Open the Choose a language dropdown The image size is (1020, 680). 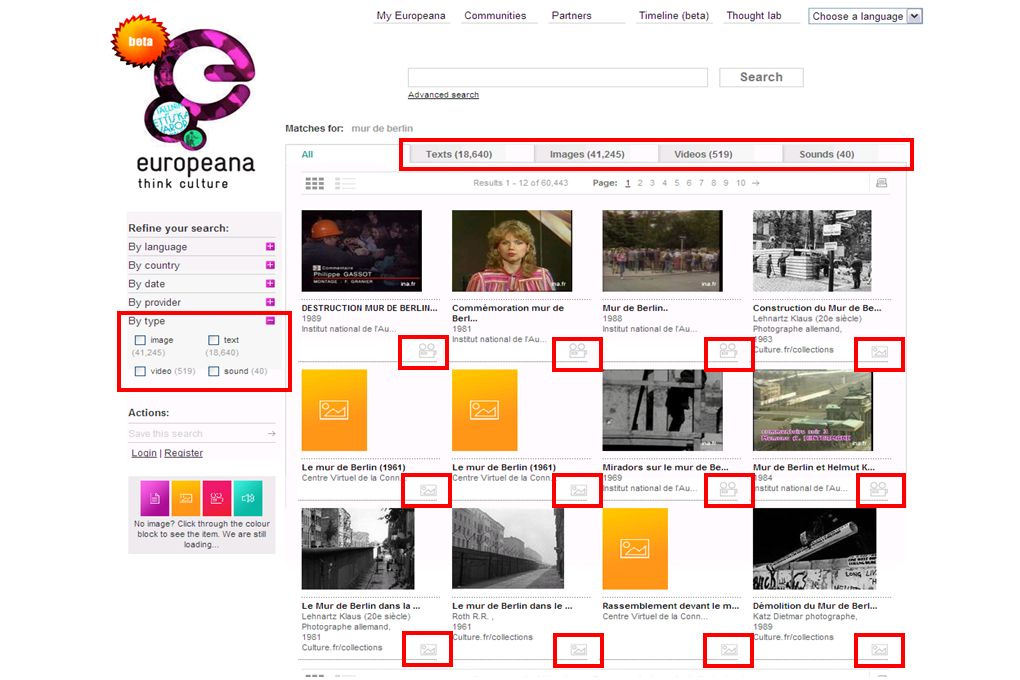pyautogui.click(x=865, y=16)
